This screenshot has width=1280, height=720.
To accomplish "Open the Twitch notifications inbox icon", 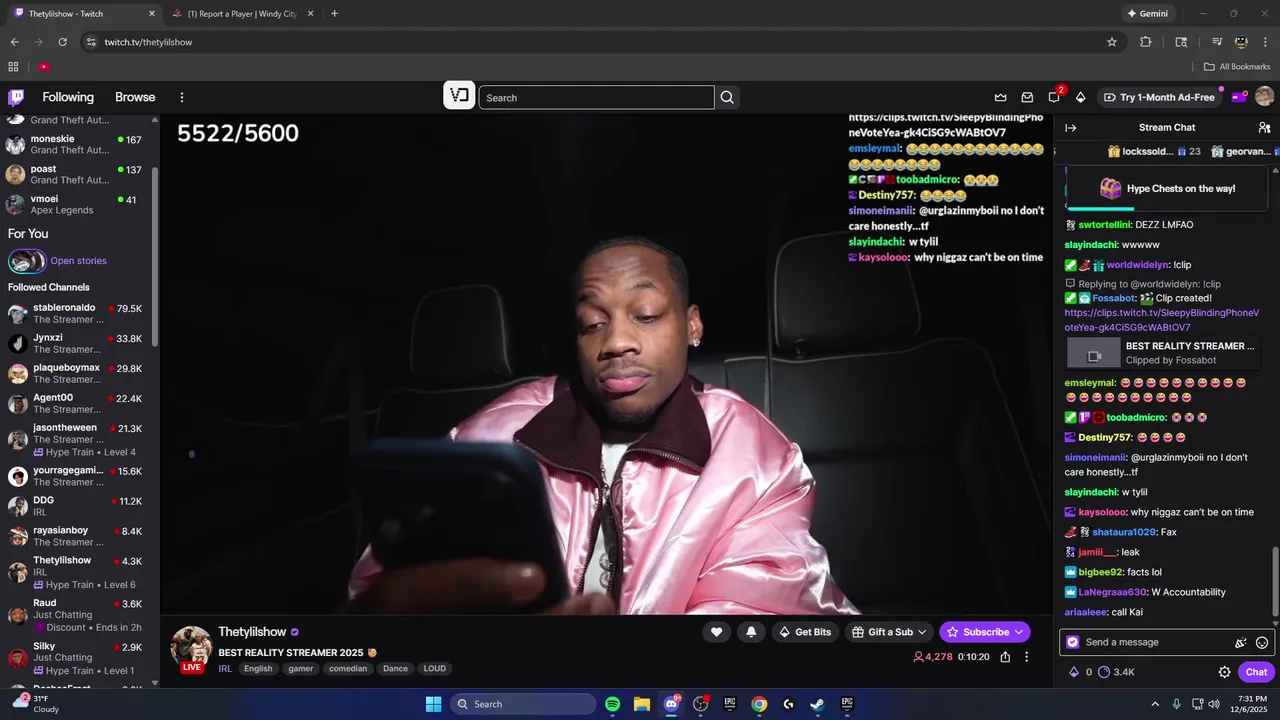I will click(1027, 97).
